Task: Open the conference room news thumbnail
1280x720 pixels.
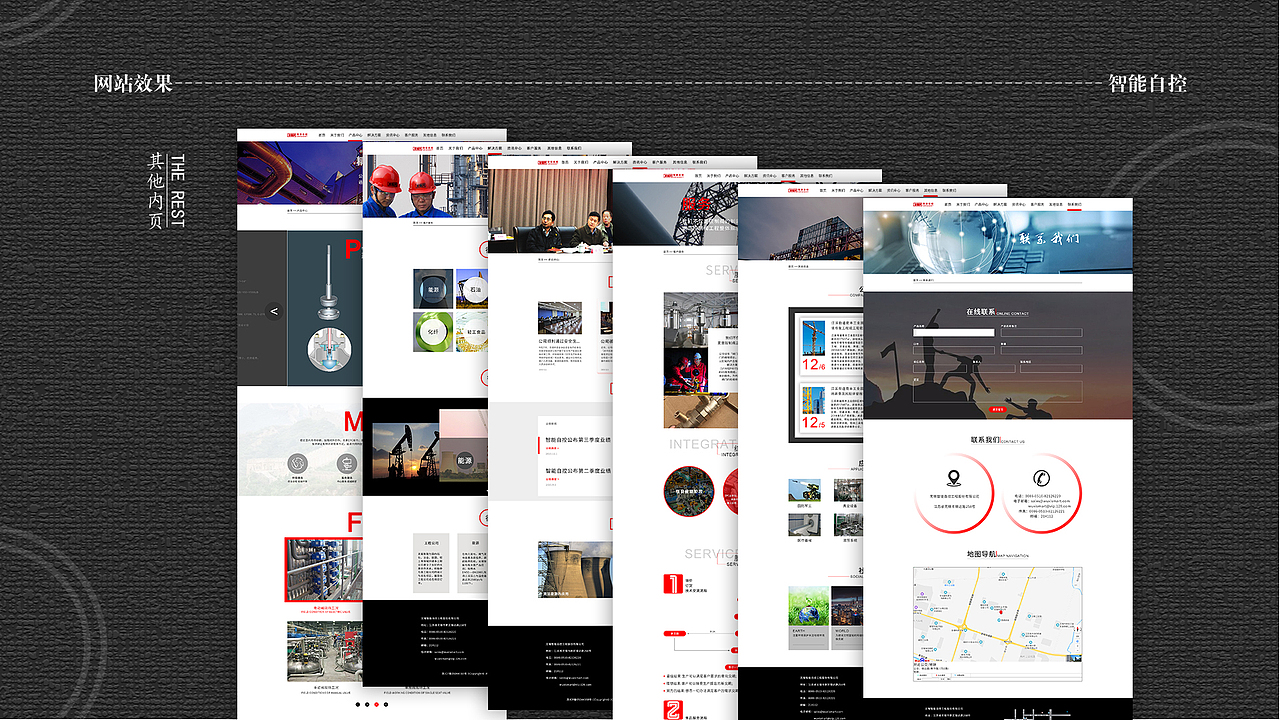Action: (x=559, y=318)
